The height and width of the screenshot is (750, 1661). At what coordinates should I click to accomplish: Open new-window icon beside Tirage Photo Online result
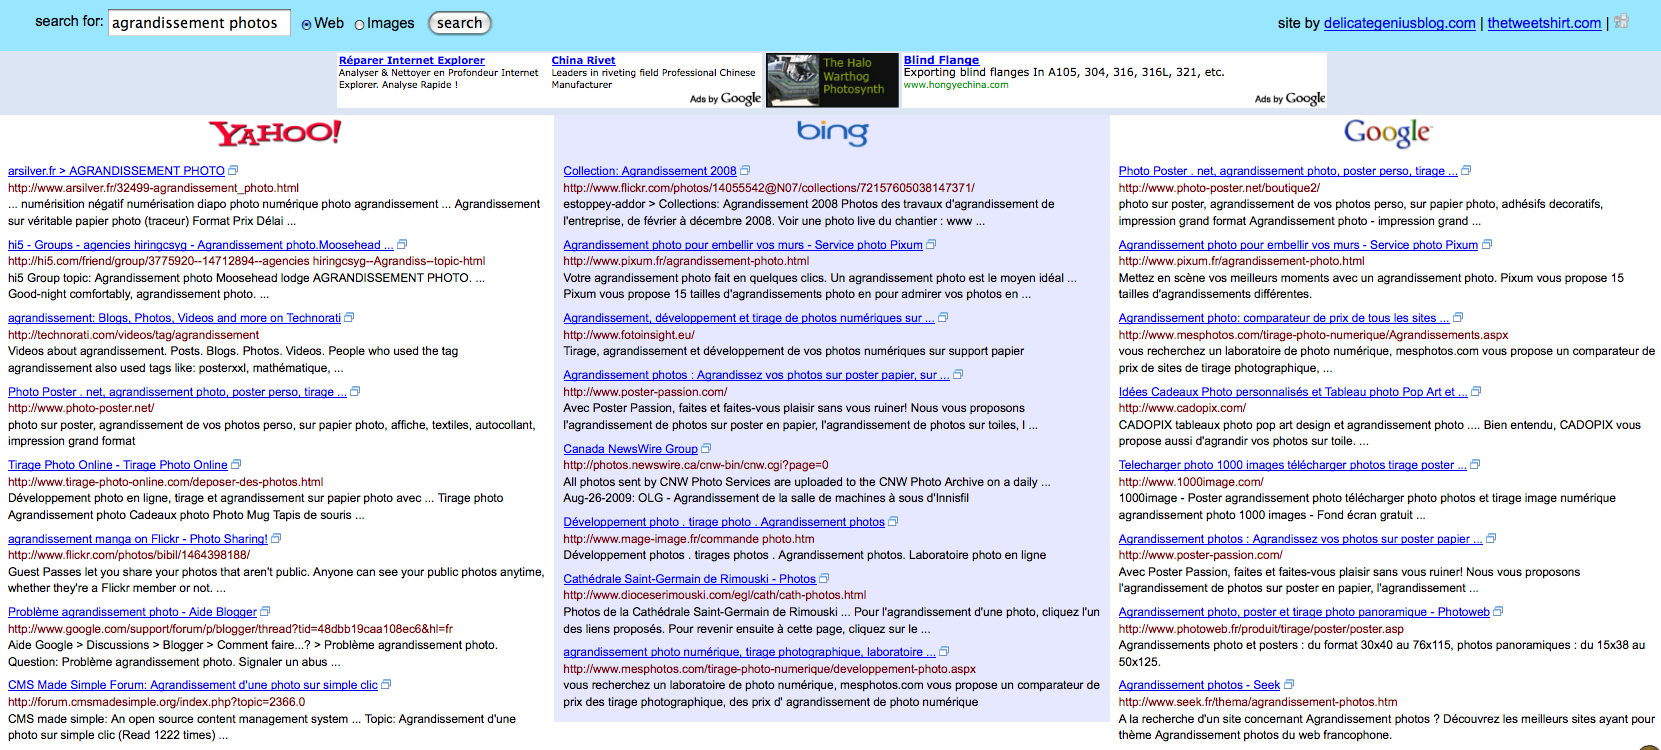click(236, 465)
